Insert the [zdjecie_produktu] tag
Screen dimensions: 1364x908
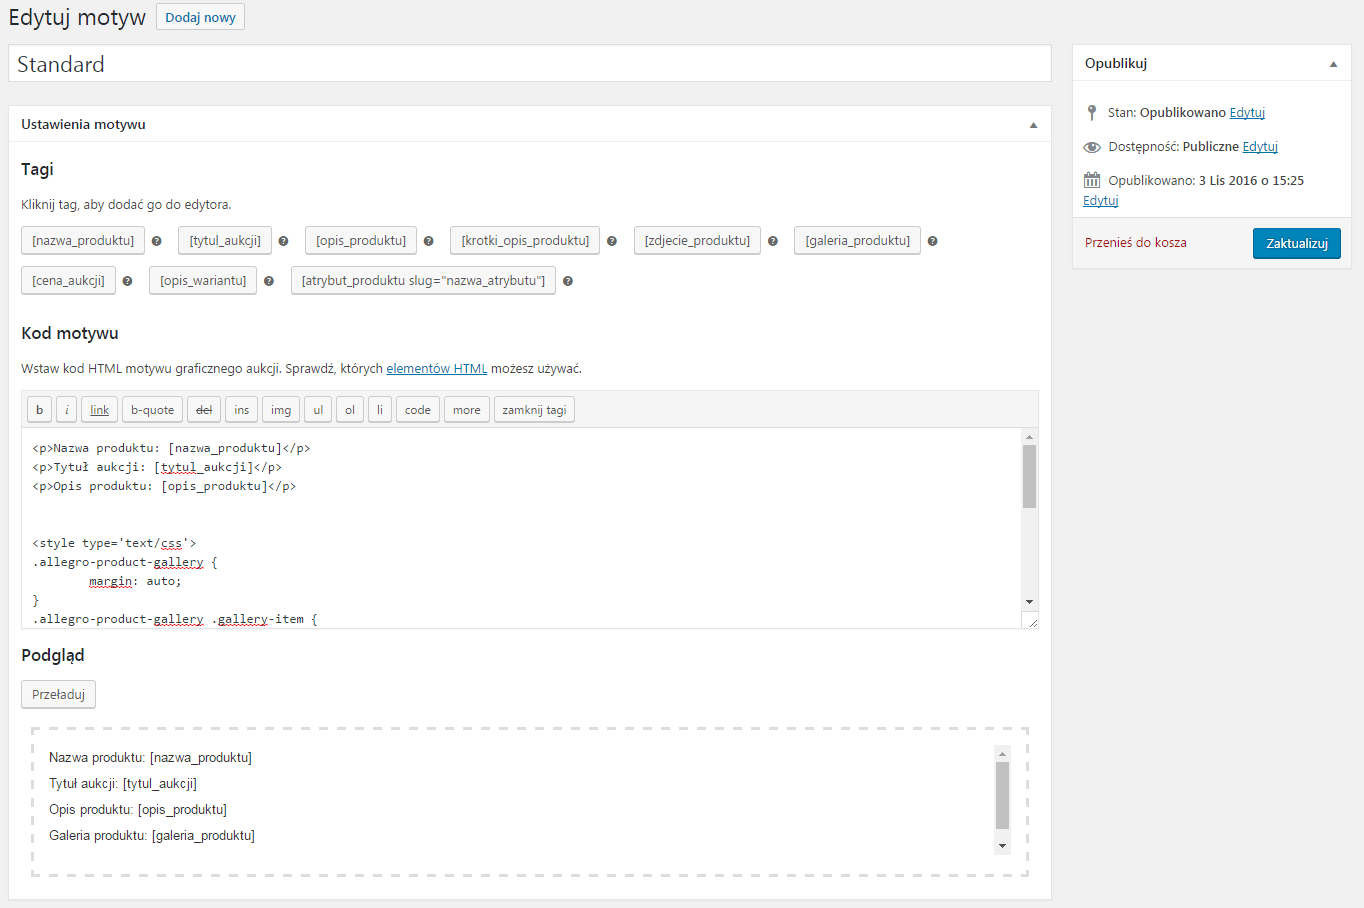click(697, 241)
